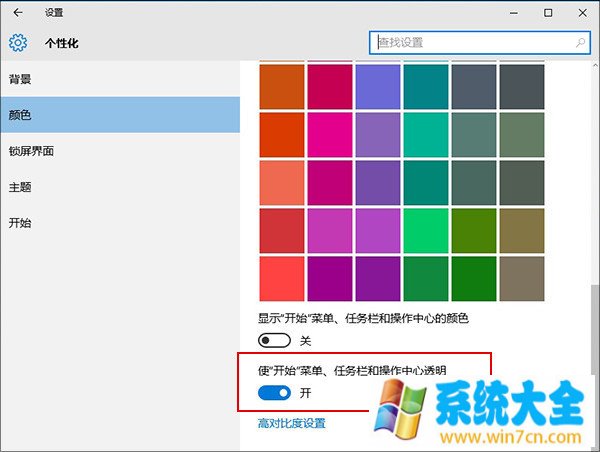Image resolution: width=600 pixels, height=452 pixels.
Task: Pick dark gray-green swatch in third row, fifth column
Action: tap(474, 183)
